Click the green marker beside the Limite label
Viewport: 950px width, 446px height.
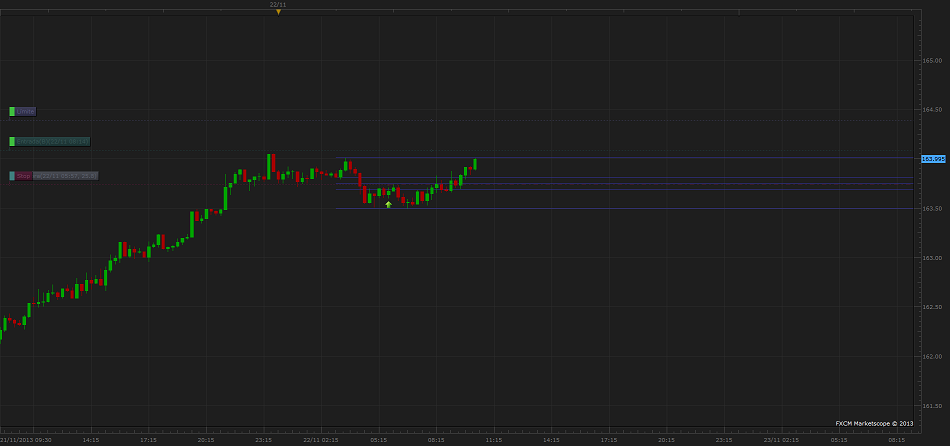click(x=12, y=111)
